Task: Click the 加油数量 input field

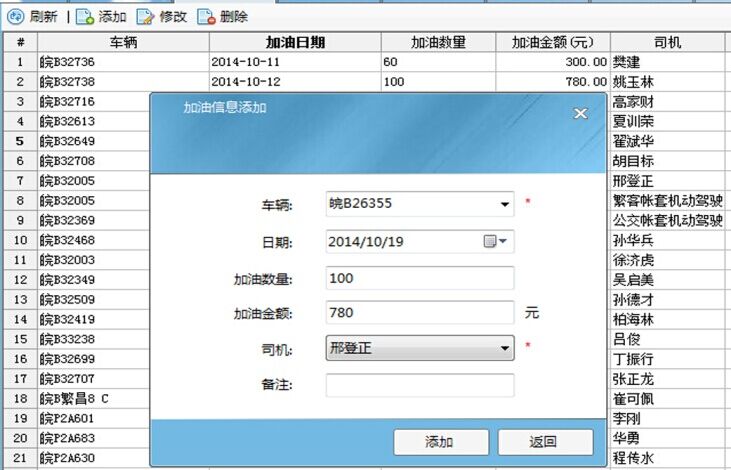Action: click(x=420, y=277)
